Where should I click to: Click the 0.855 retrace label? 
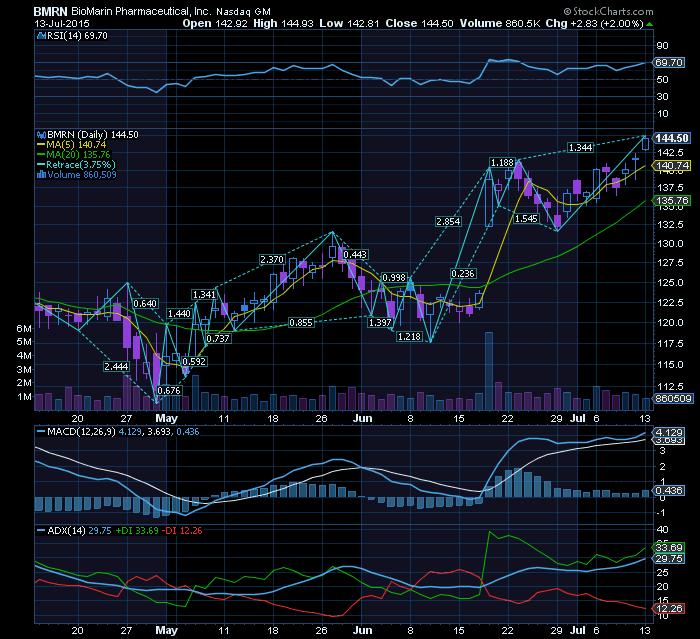301,322
